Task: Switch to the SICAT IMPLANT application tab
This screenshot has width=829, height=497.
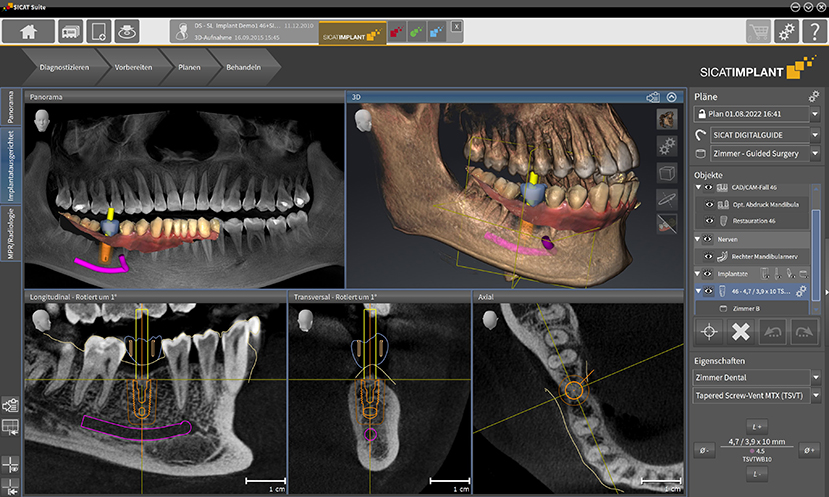Action: click(352, 34)
